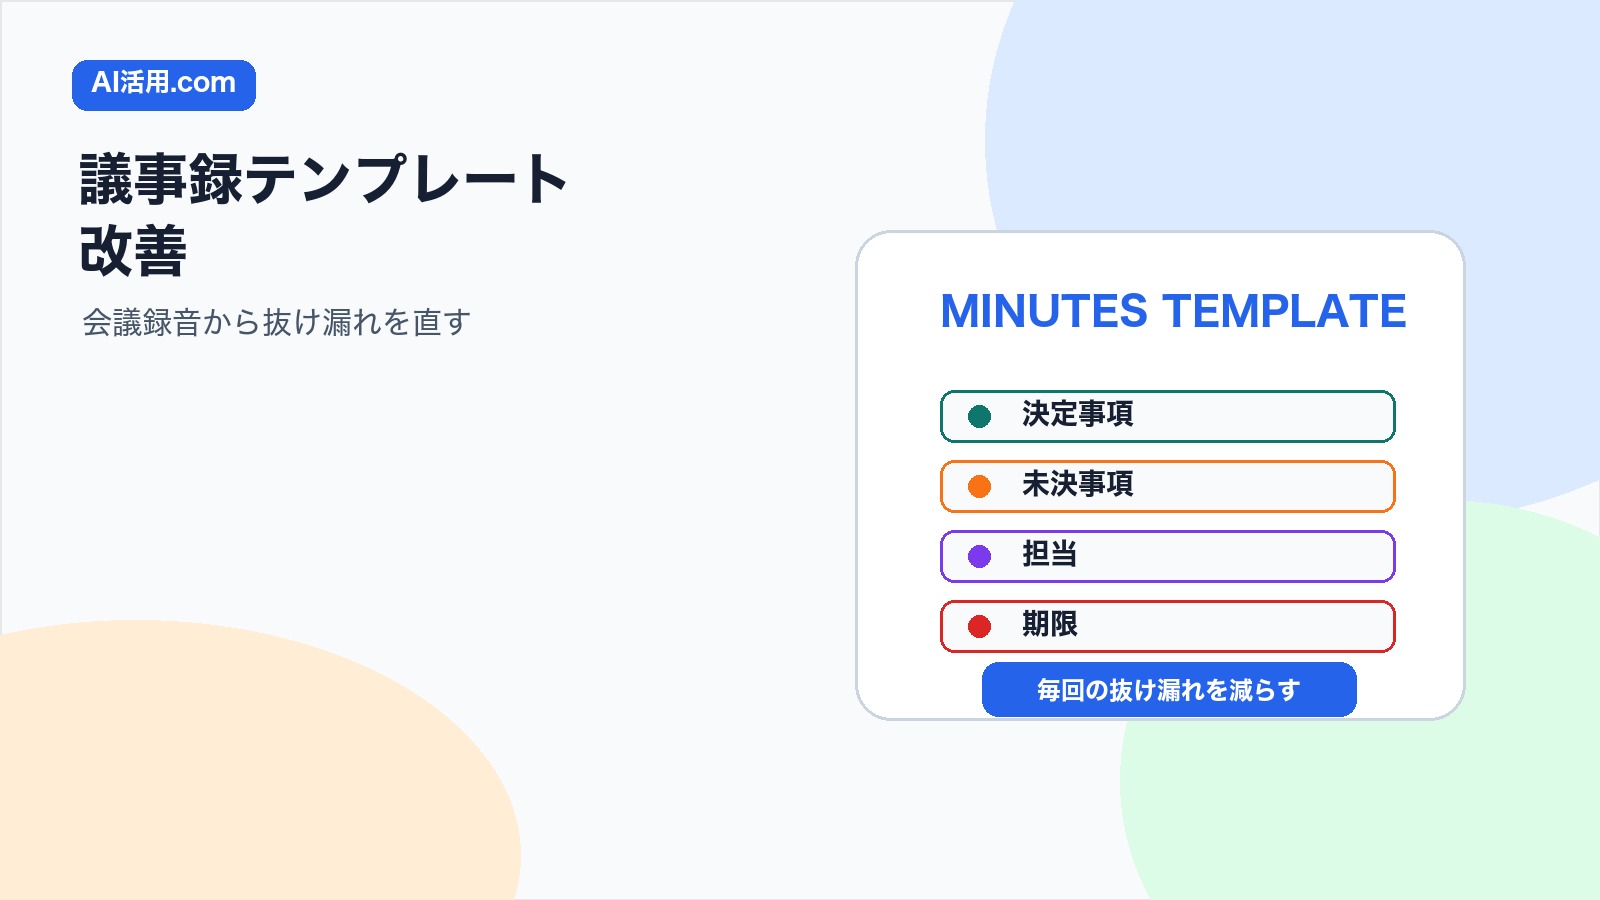This screenshot has height=900, width=1600.
Task: Click the peach circle shape at bottom left
Action: click(x=230, y=770)
